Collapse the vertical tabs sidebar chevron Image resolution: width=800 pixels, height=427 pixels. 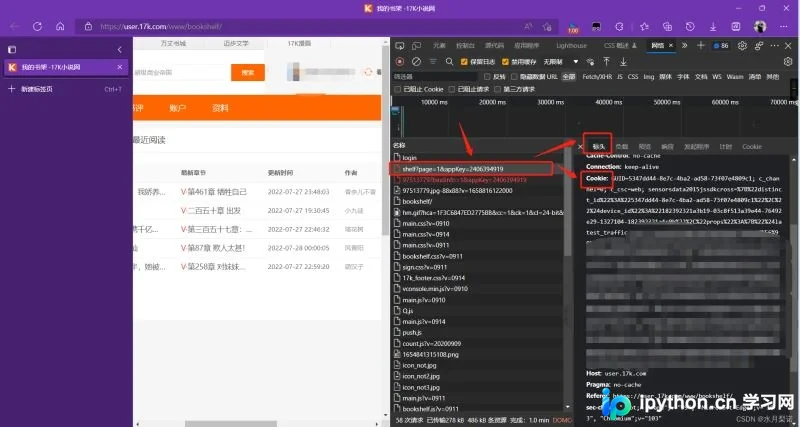[119, 49]
